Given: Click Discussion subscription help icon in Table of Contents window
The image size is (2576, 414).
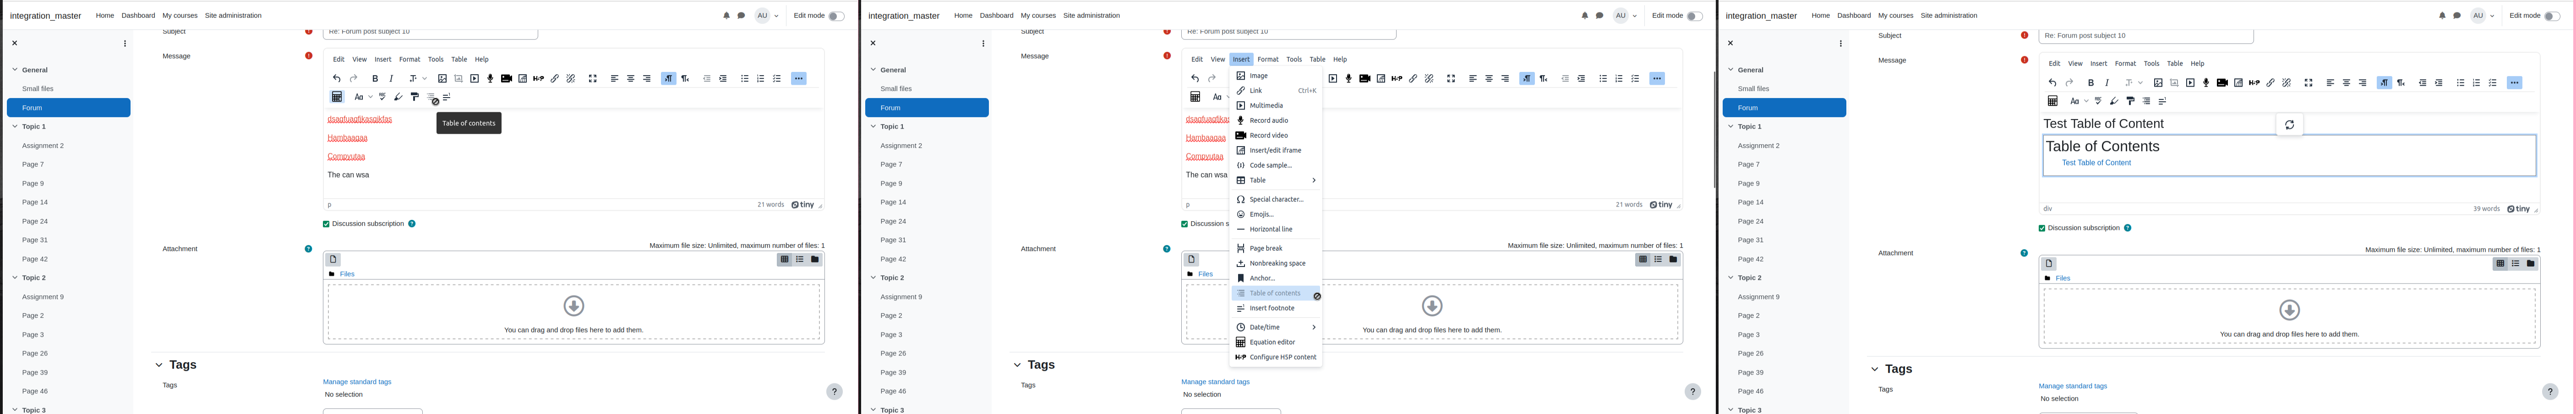Looking at the screenshot, I should (x=2127, y=228).
